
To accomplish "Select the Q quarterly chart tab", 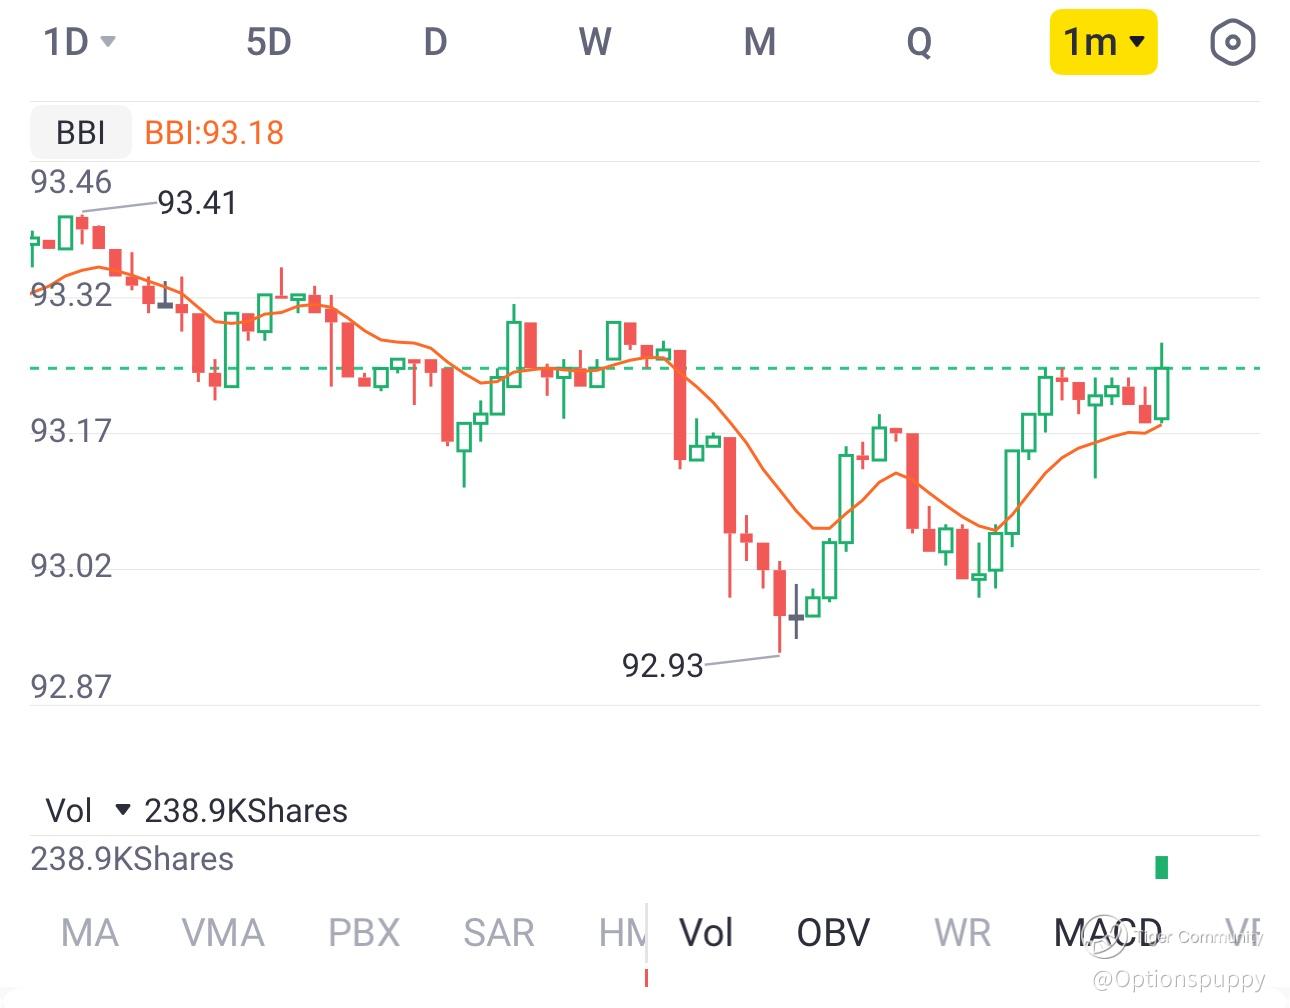I will [919, 42].
